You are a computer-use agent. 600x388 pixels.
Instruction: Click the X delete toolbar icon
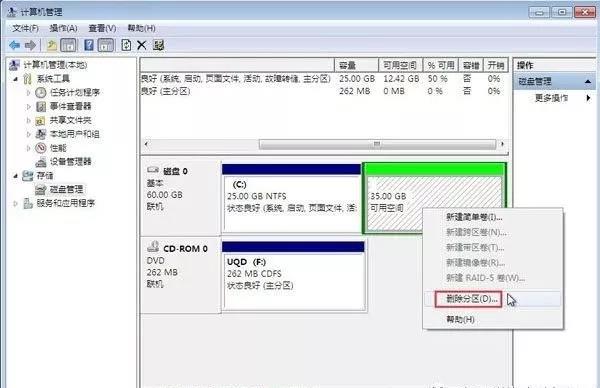(x=142, y=46)
